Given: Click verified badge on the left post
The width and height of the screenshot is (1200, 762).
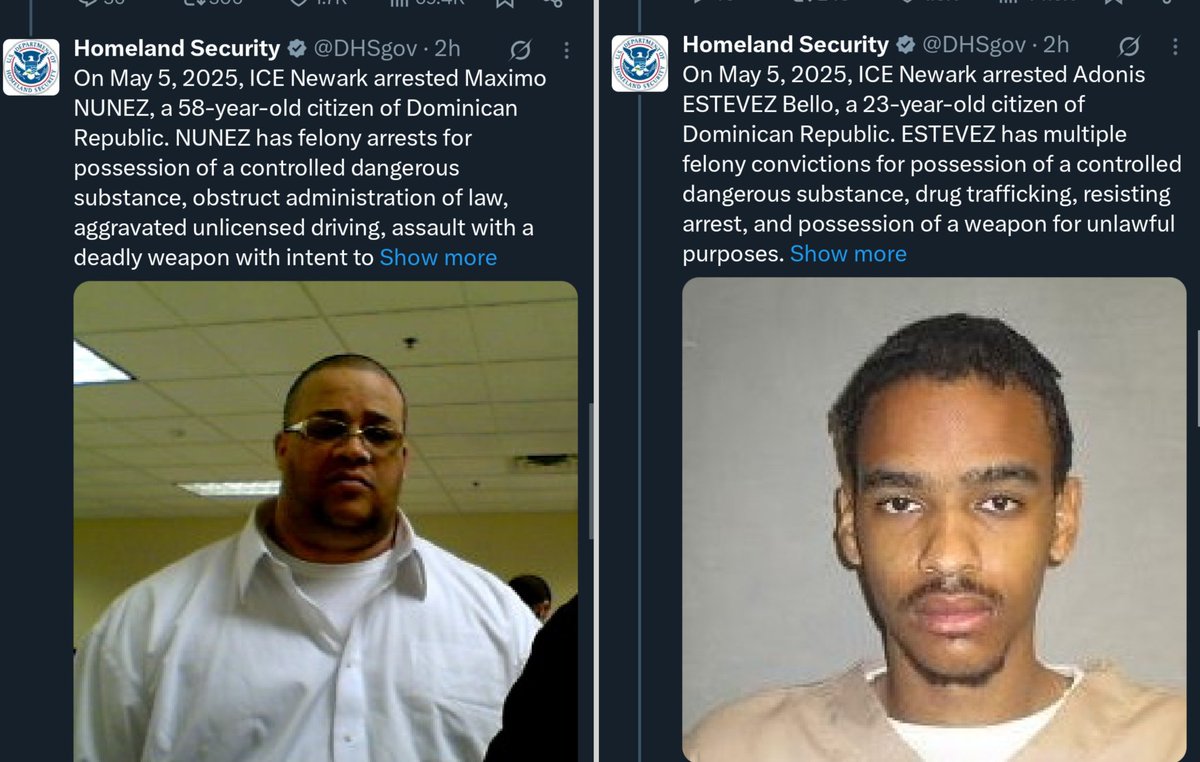Looking at the screenshot, I should pyautogui.click(x=298, y=49).
